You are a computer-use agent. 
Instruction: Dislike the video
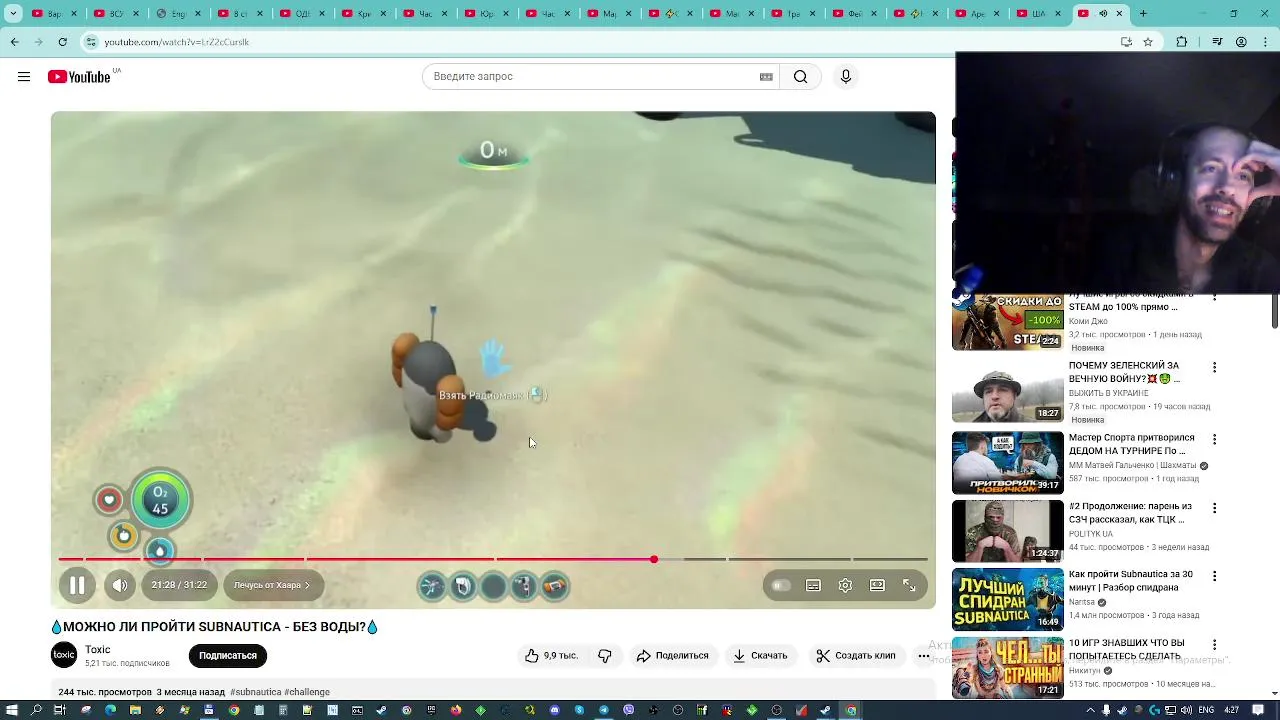(x=605, y=656)
